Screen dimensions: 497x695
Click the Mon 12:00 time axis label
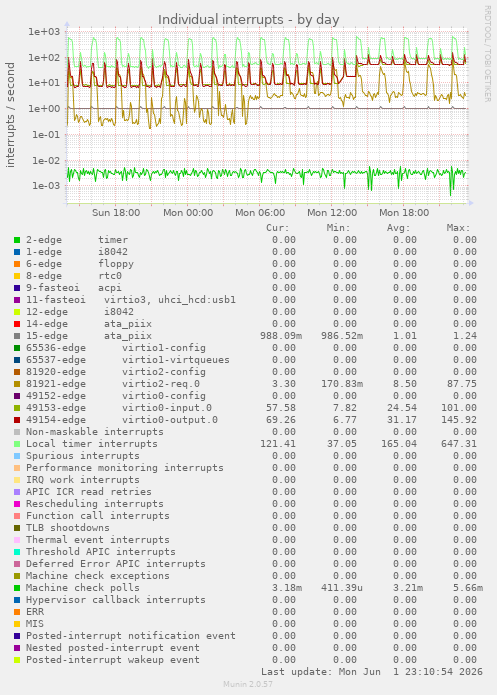click(332, 213)
